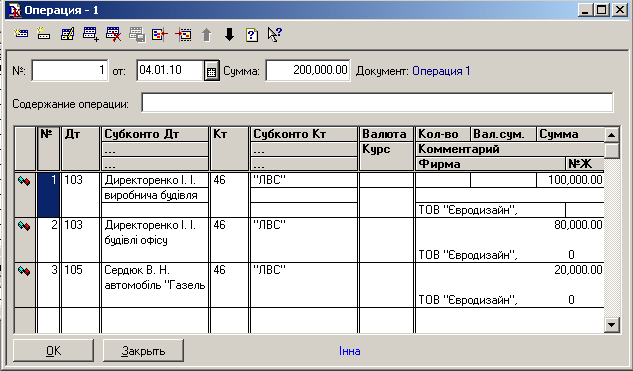Click the Закрыть button
Screen dimensions: 633x371
click(x=143, y=350)
